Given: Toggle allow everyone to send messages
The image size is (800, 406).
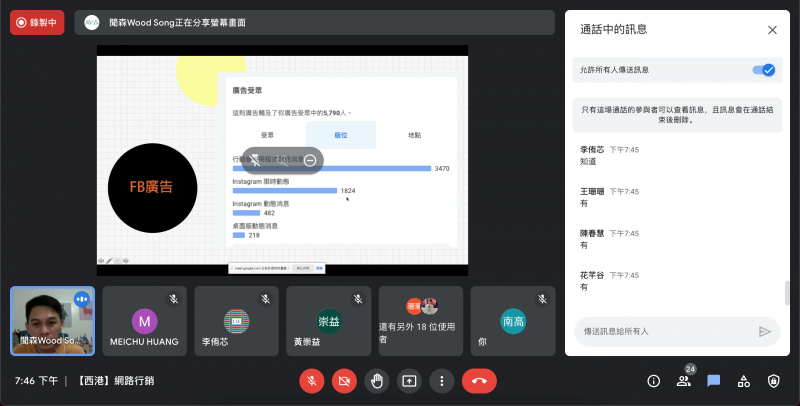Looking at the screenshot, I should tap(764, 70).
